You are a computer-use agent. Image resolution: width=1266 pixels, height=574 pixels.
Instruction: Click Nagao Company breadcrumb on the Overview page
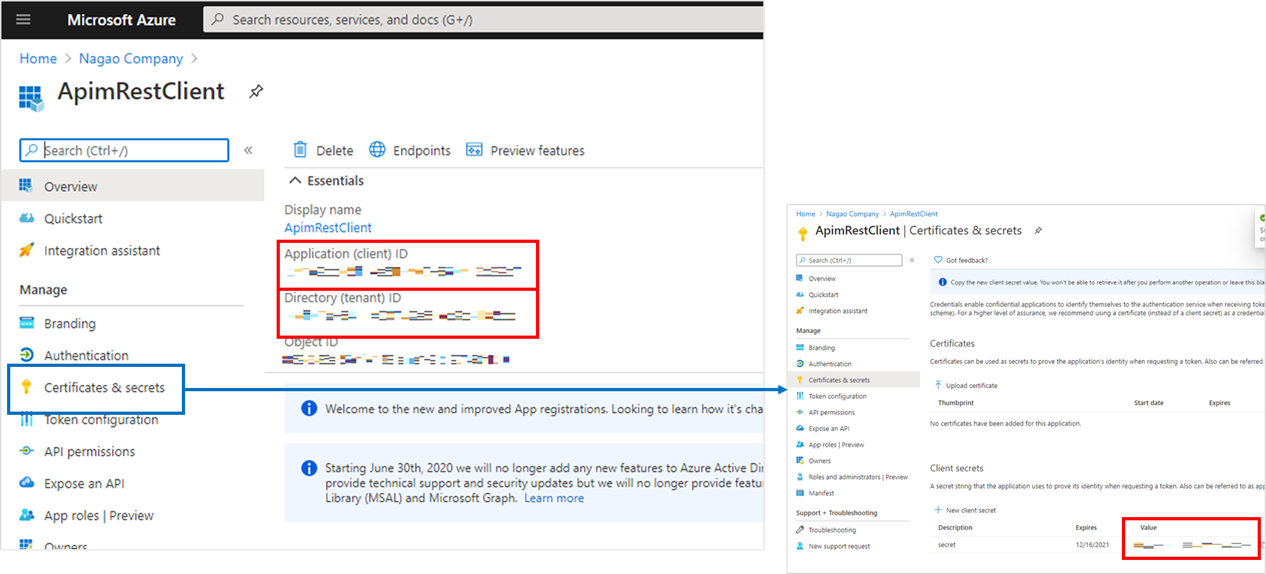pyautogui.click(x=130, y=59)
